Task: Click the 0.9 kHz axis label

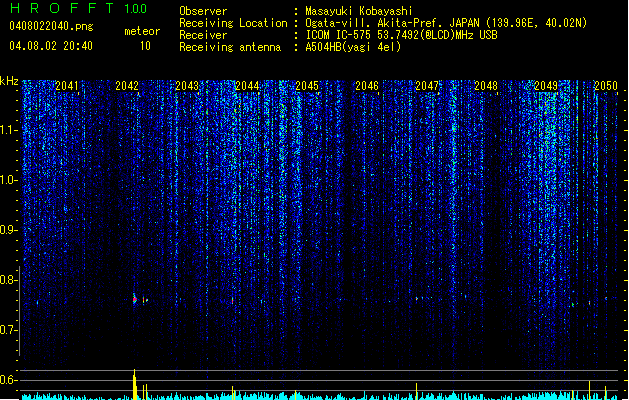Action: pyautogui.click(x=9, y=230)
